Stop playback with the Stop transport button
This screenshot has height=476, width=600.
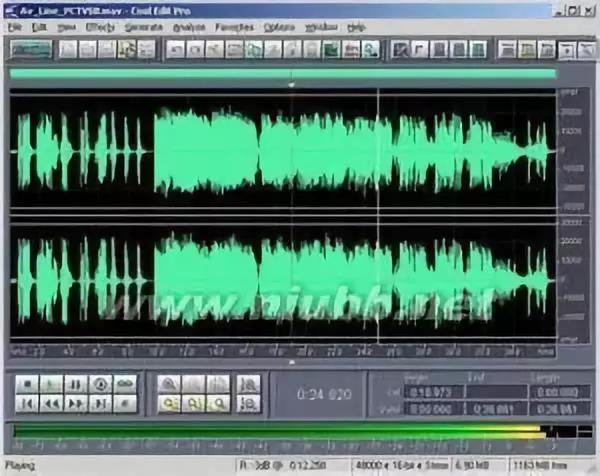[x=28, y=383]
